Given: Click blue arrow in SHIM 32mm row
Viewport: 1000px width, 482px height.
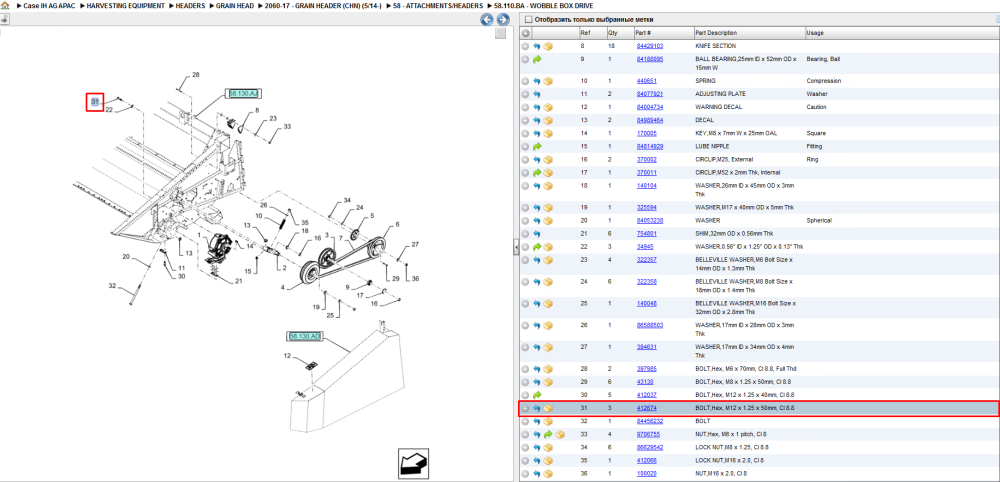Looking at the screenshot, I should point(537,234).
